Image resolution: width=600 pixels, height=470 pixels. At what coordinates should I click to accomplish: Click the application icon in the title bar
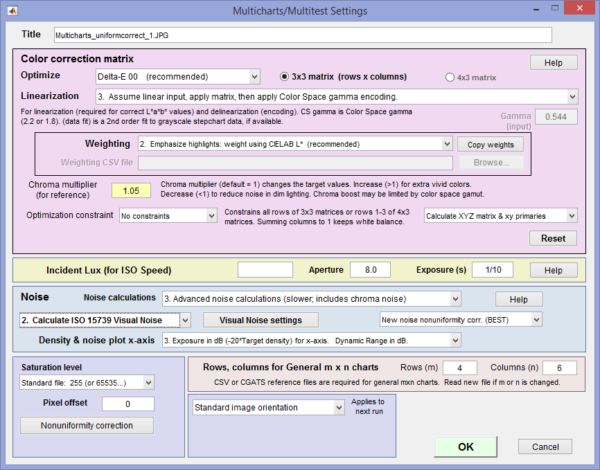(x=11, y=10)
